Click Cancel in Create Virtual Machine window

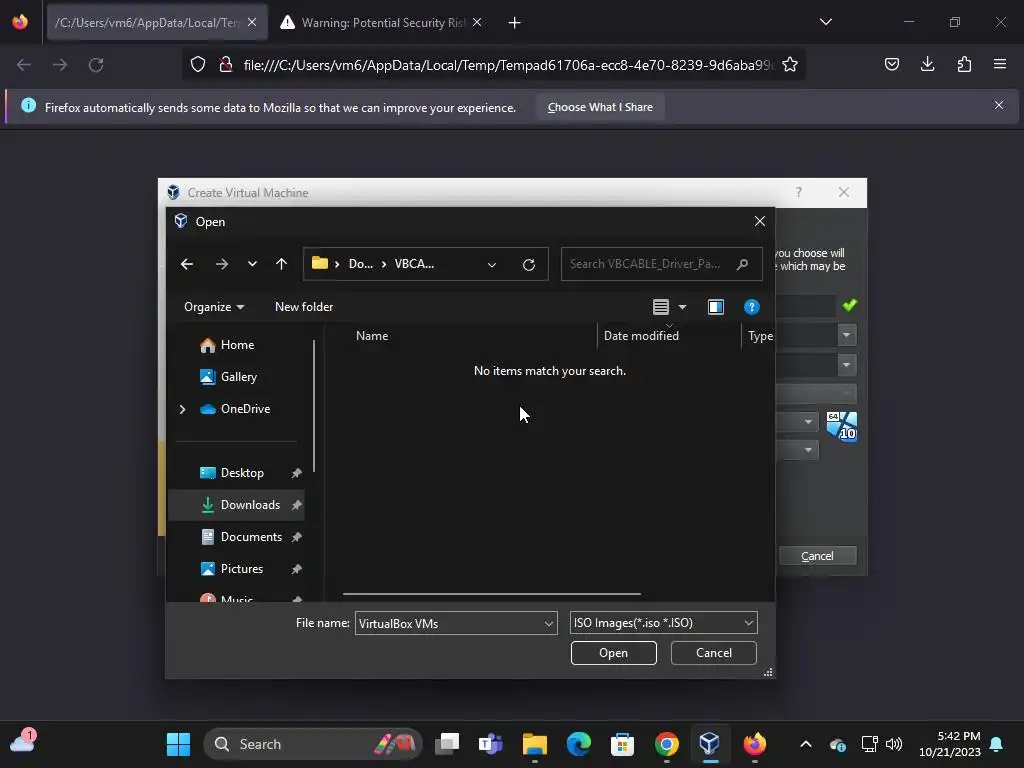[x=817, y=556]
